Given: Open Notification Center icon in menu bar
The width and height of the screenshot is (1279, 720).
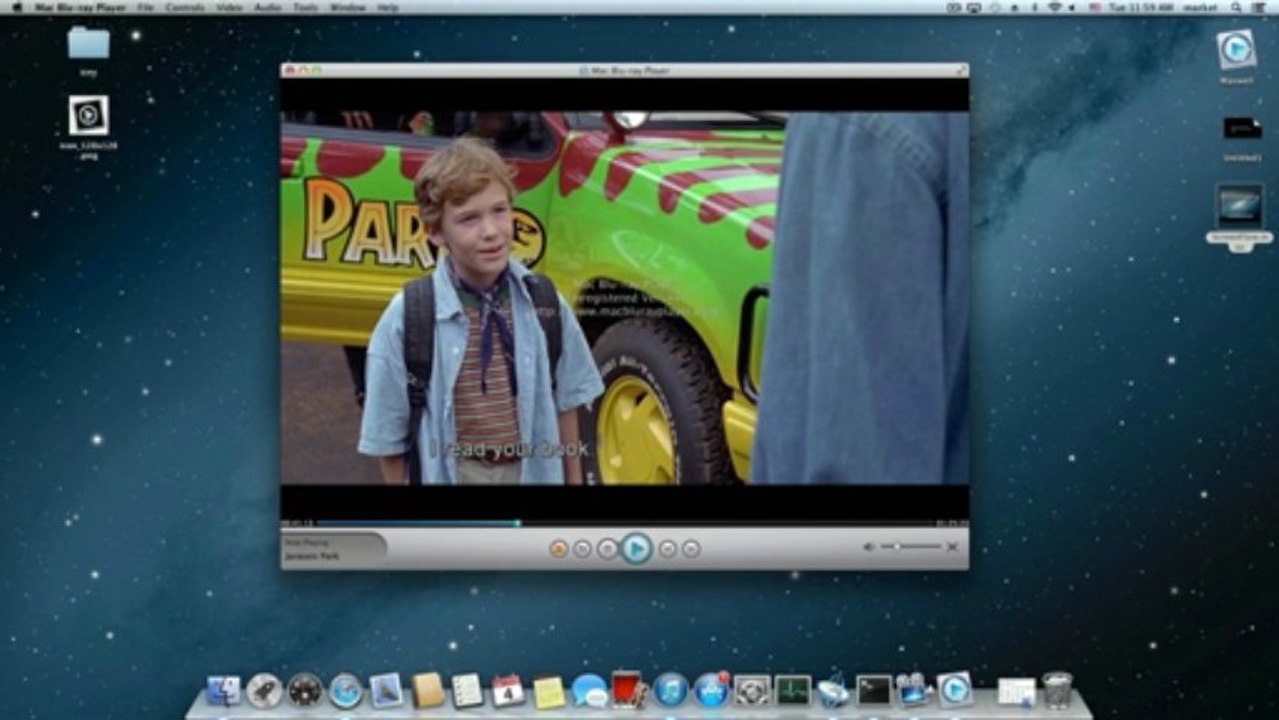Looking at the screenshot, I should pyautogui.click(x=1258, y=7).
